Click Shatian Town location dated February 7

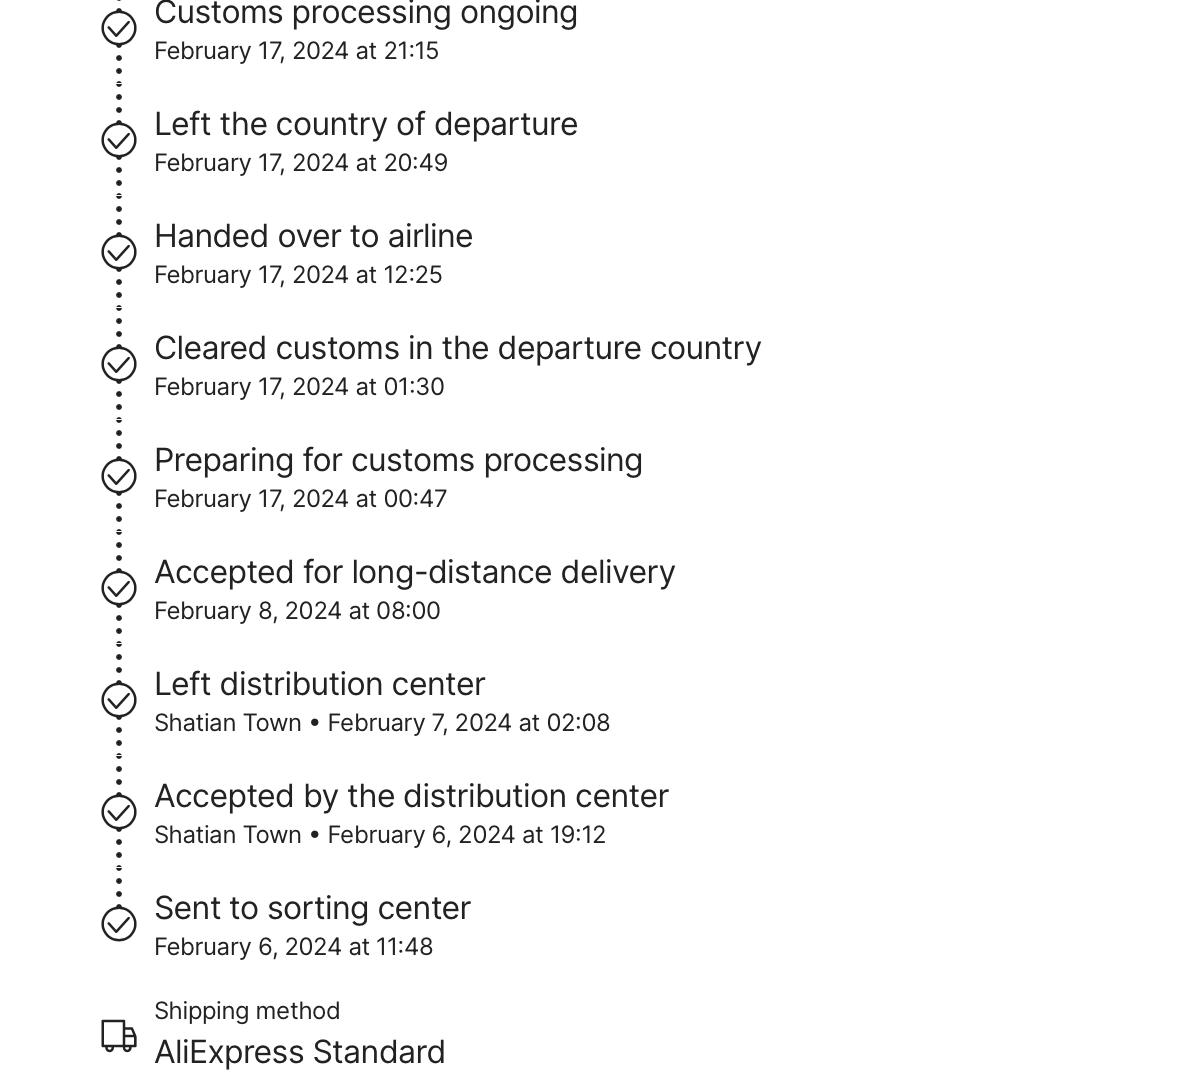click(228, 723)
